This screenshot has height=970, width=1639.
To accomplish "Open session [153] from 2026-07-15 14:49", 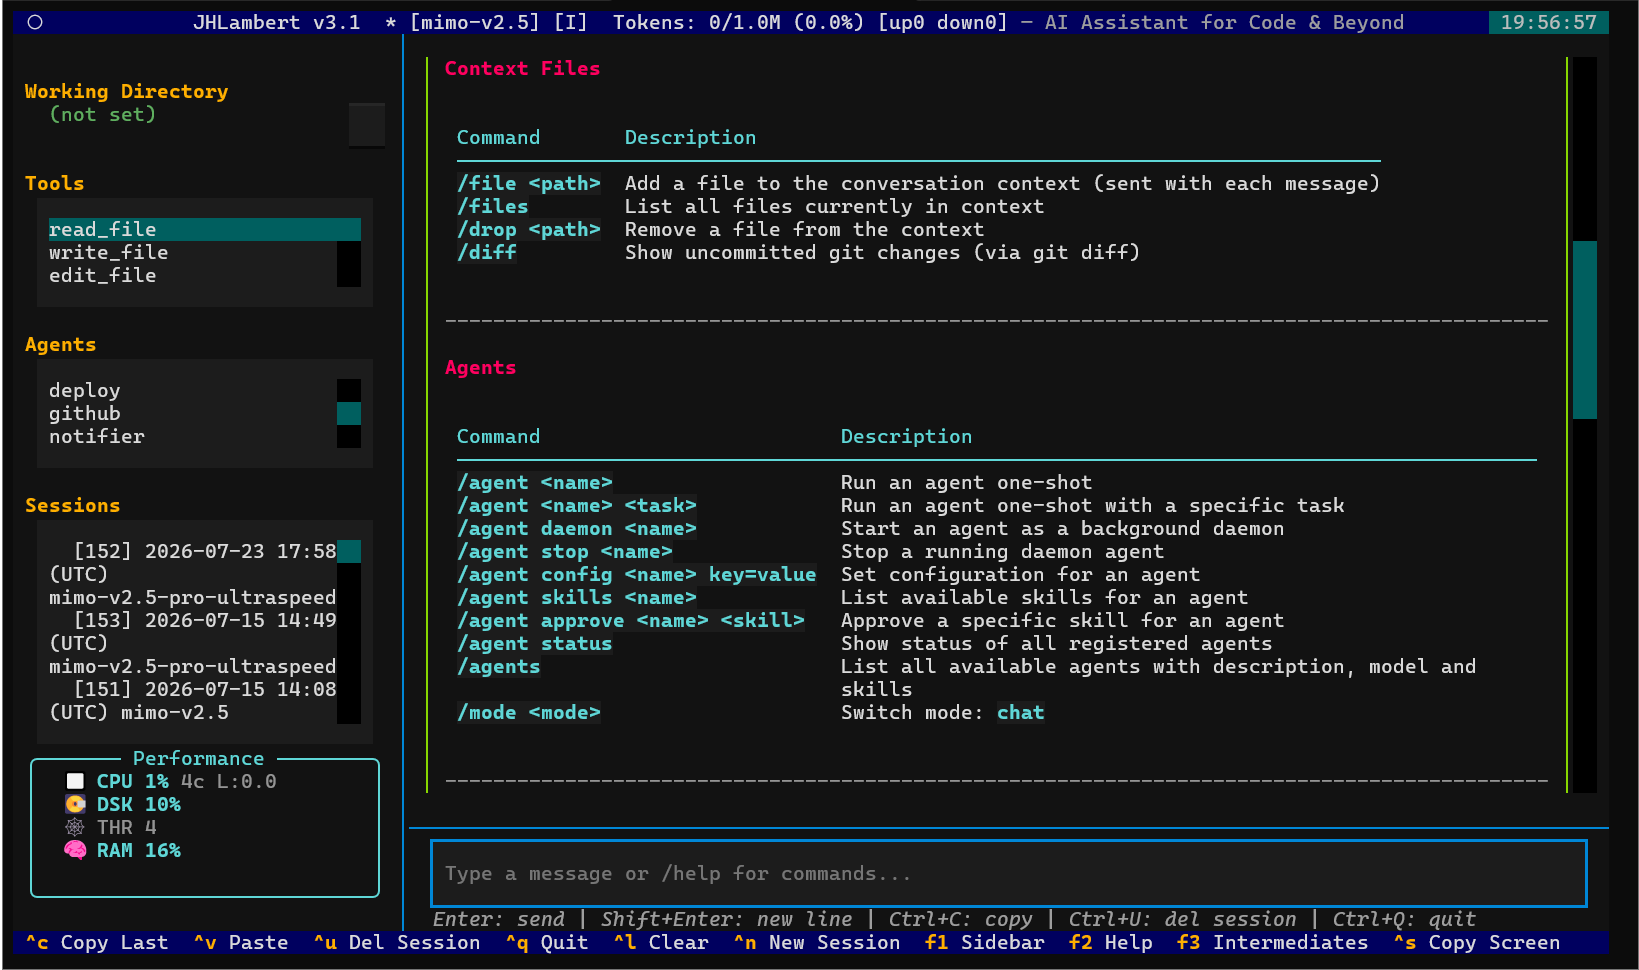I will (x=192, y=643).
